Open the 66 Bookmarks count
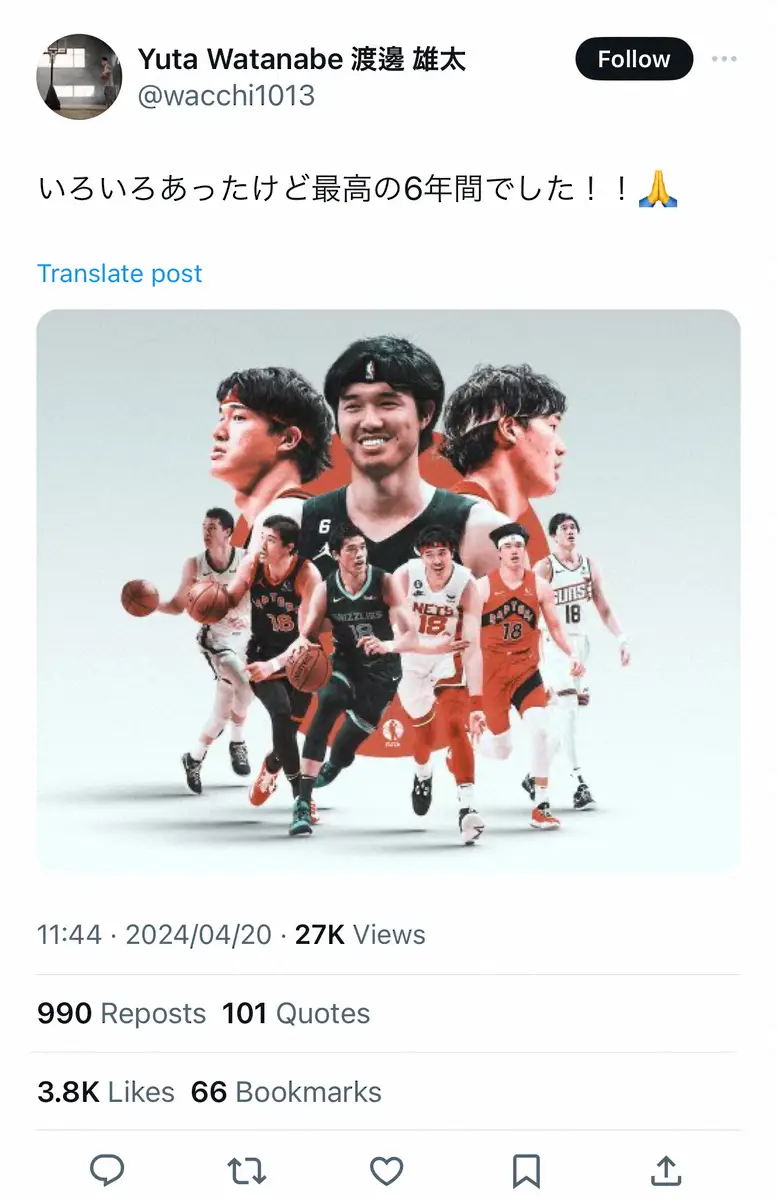Image resolution: width=777 pixels, height=1200 pixels. point(286,1092)
